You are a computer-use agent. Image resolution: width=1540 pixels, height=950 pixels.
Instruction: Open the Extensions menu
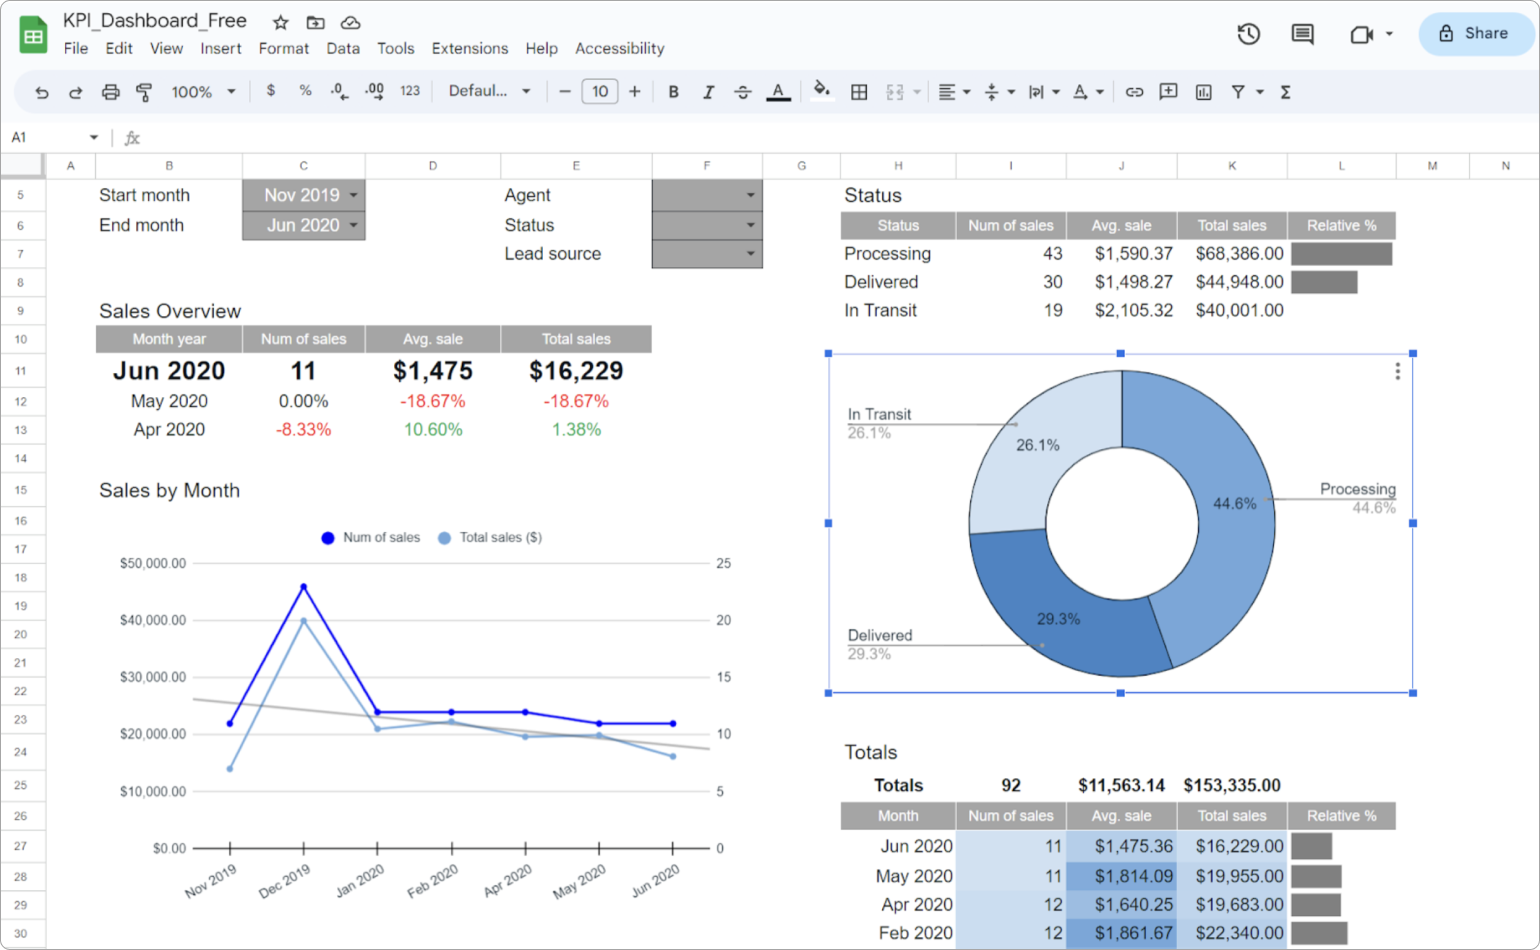pyautogui.click(x=470, y=48)
